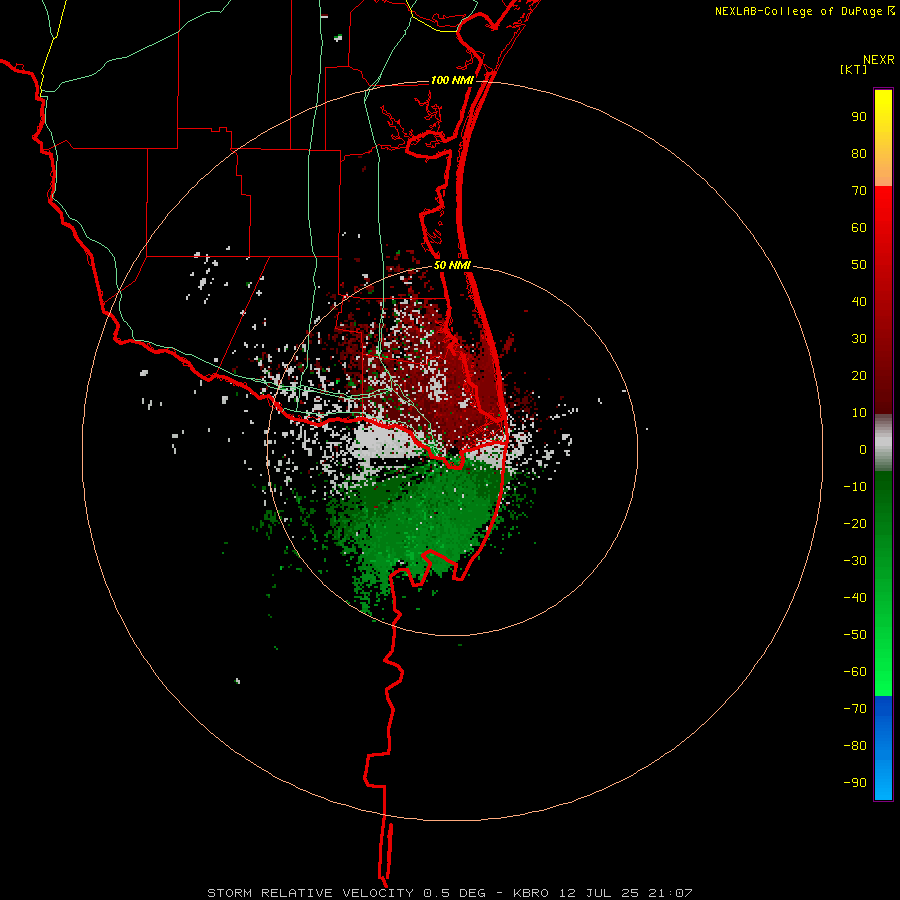Click the -90 knot scale label
The image size is (900, 900).
(x=855, y=782)
